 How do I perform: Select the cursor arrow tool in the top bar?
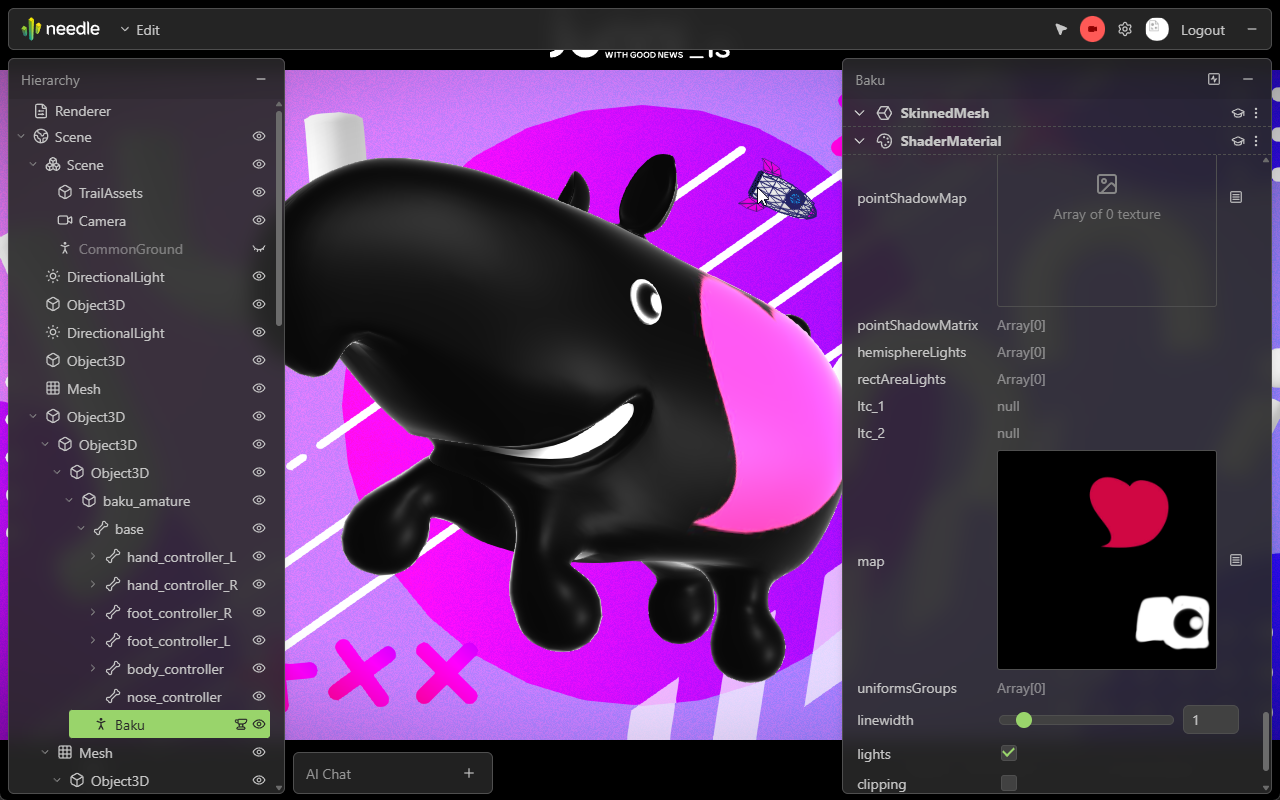(1061, 29)
